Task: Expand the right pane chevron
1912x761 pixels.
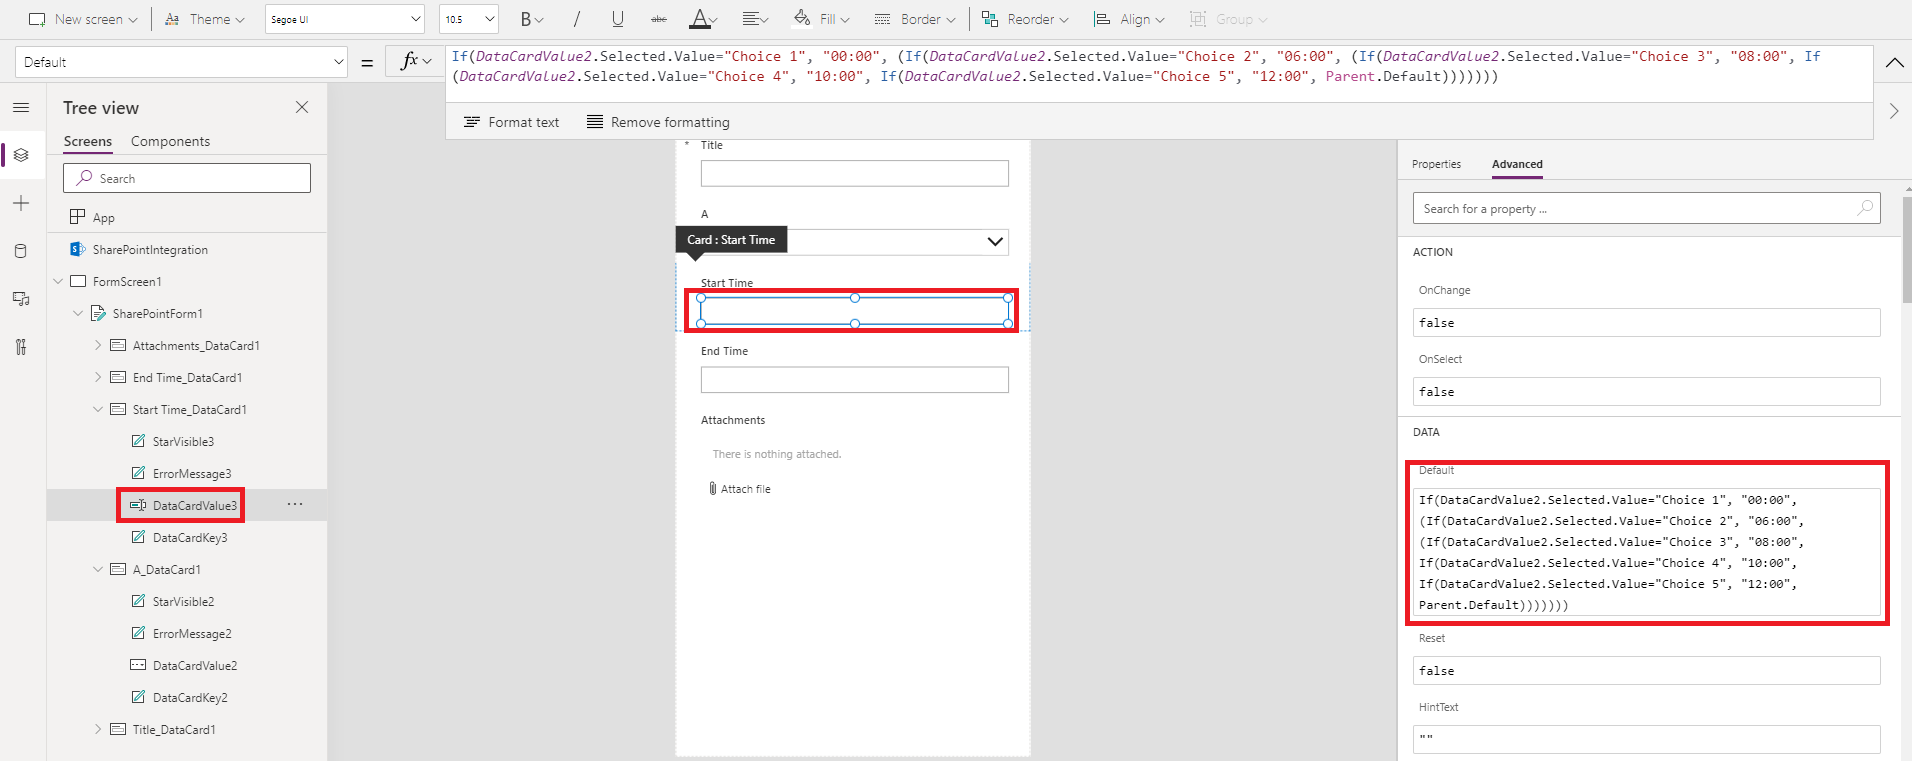Action: click(1893, 111)
